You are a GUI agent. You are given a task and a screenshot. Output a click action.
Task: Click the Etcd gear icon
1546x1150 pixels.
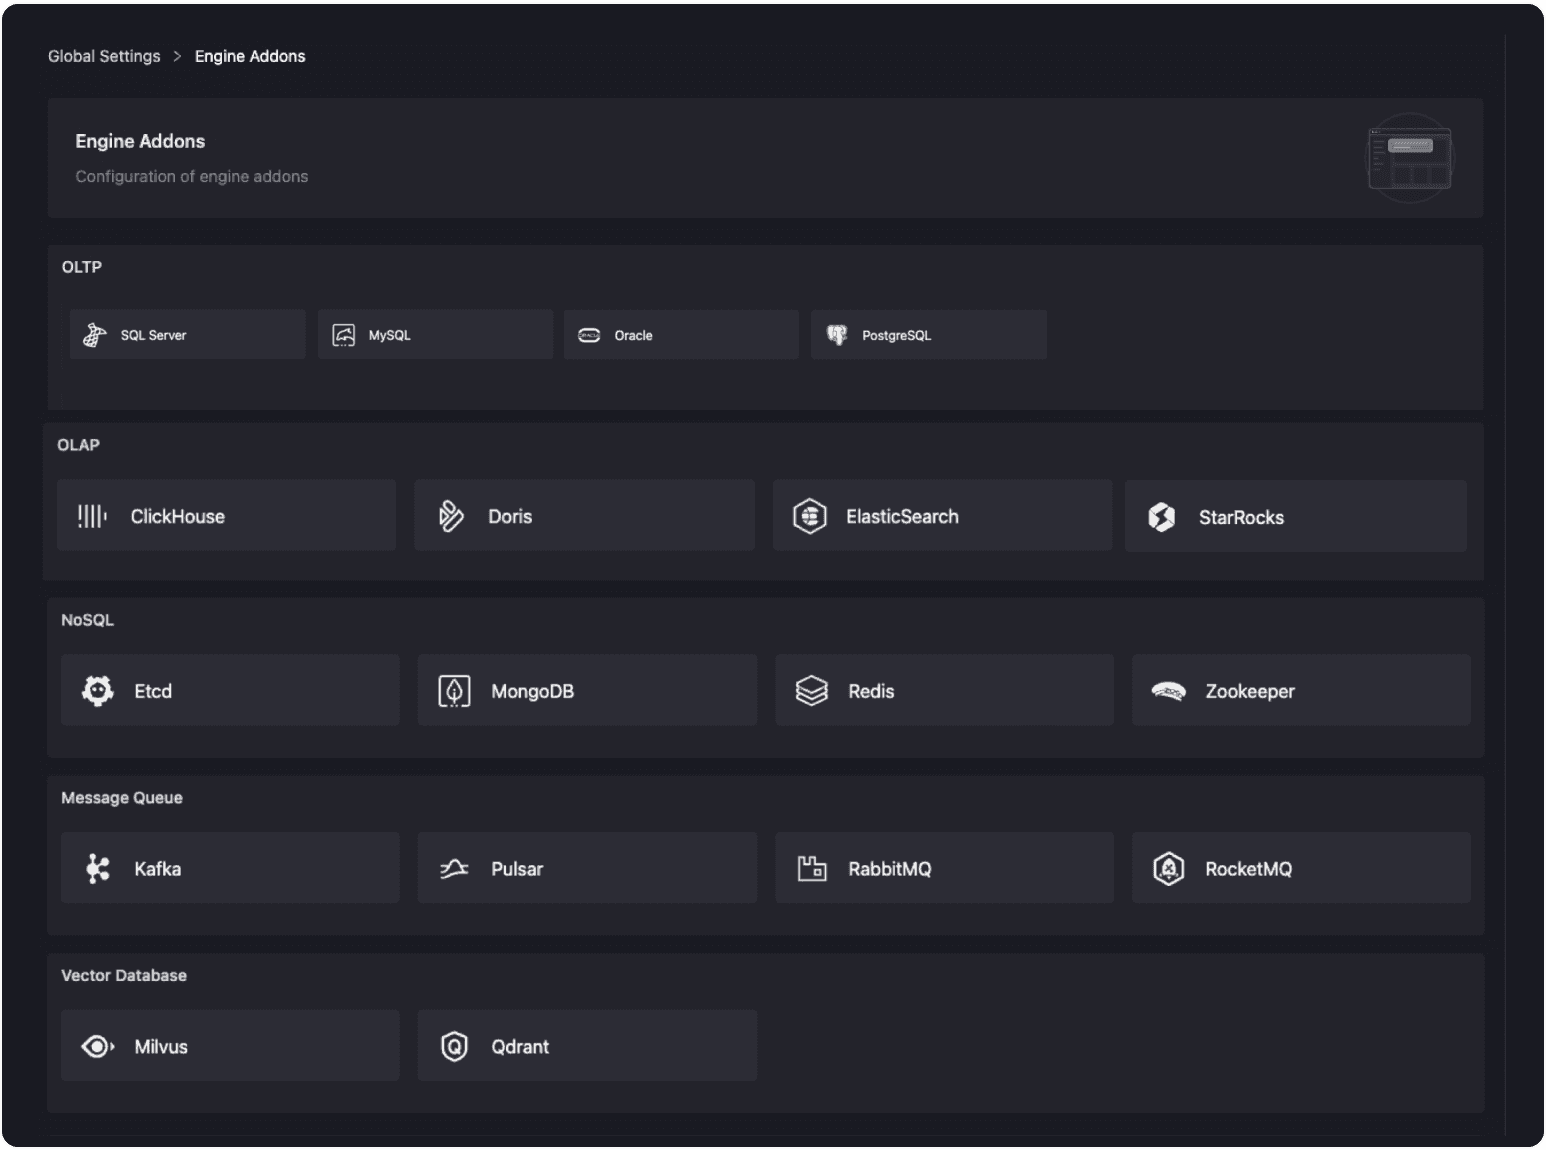point(97,691)
